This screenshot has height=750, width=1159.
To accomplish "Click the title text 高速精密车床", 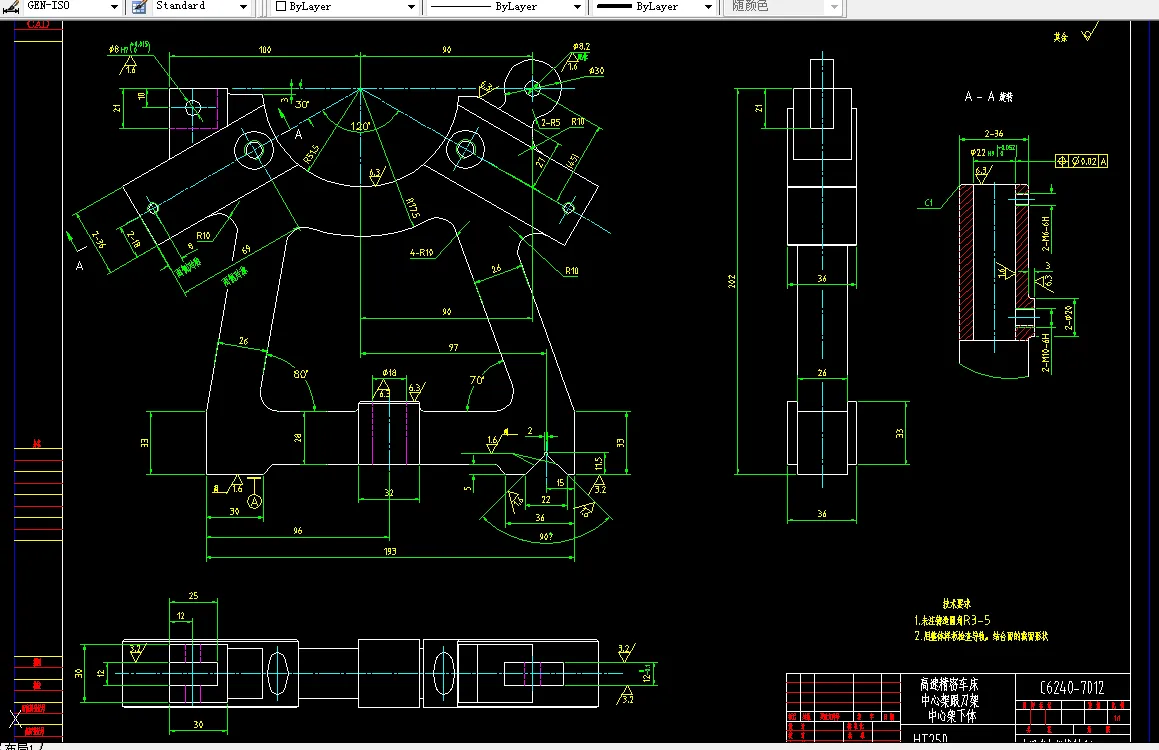I will [949, 685].
